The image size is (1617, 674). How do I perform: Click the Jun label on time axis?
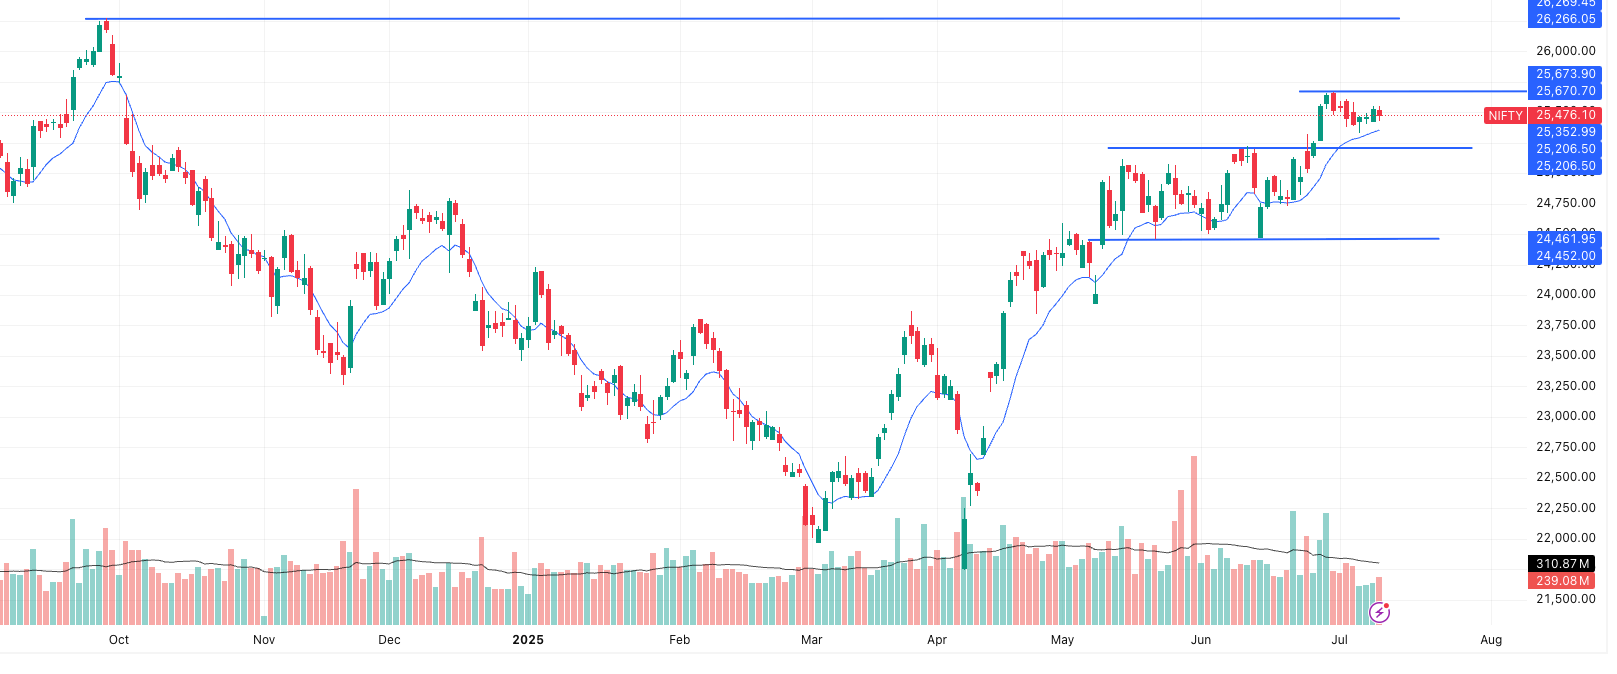point(1201,640)
